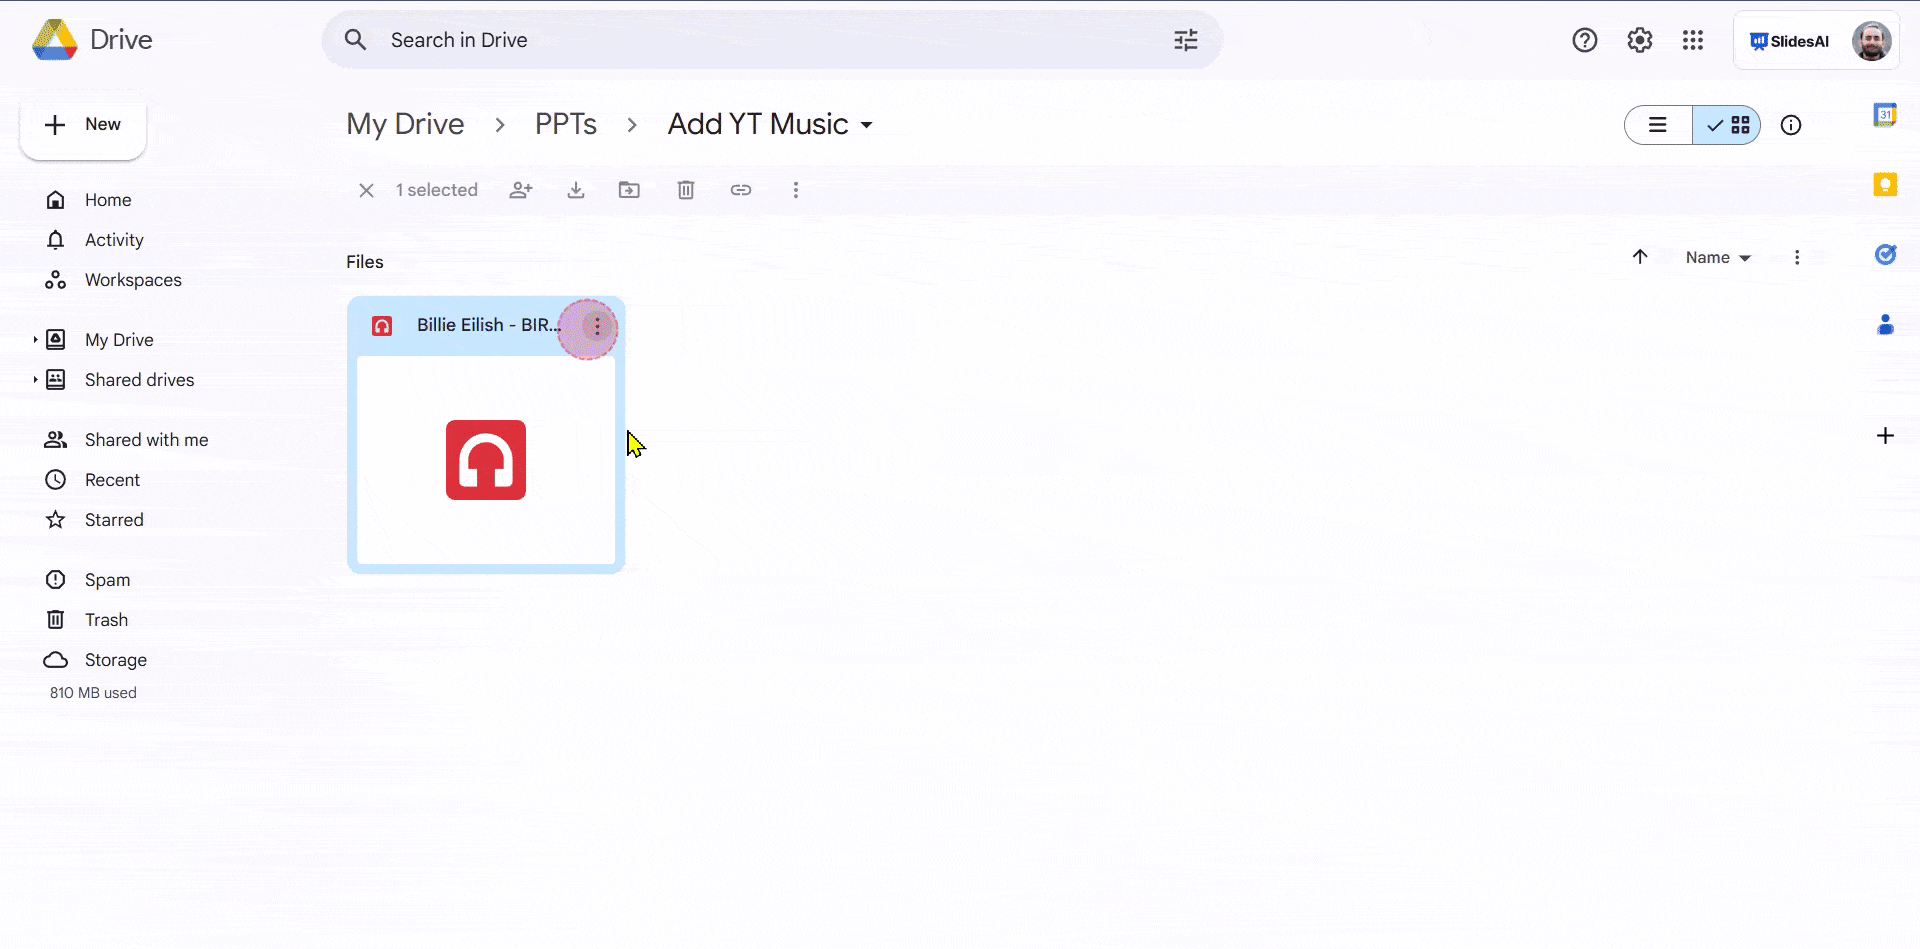Keep grid view layout enabled
1920x949 pixels.
[1728, 125]
